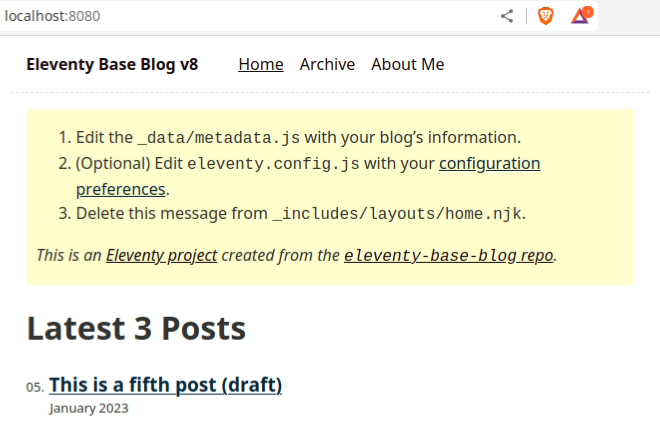The height and width of the screenshot is (433, 660).
Task: Open the Eleventy Base Blog v8 site title
Action: click(112, 64)
